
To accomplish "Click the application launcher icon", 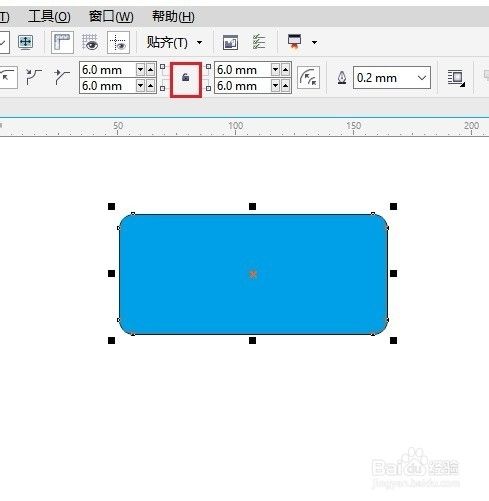I will [x=294, y=42].
